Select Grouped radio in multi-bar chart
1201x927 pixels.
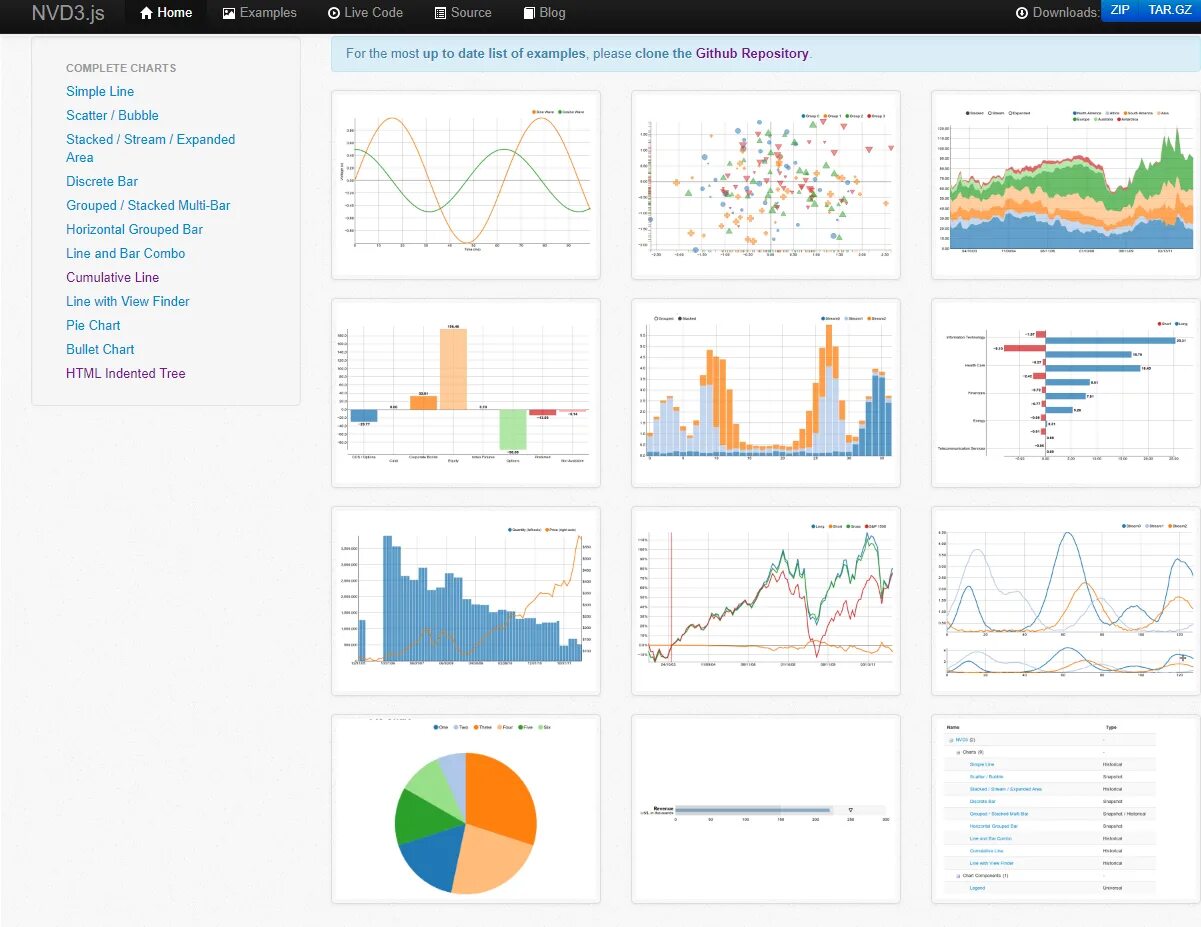coord(664,319)
